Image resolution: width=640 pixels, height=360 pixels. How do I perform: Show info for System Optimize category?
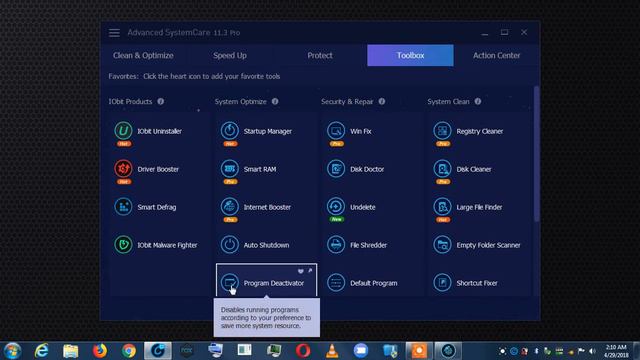[x=275, y=101]
